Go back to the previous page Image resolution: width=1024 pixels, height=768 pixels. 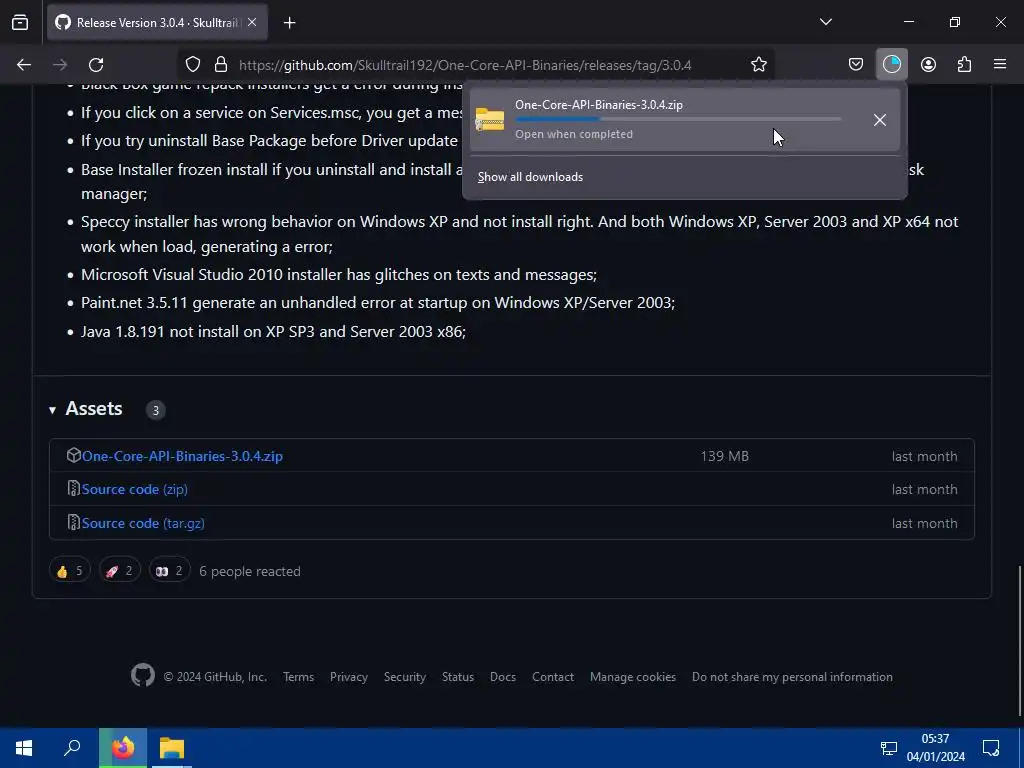[x=24, y=65]
